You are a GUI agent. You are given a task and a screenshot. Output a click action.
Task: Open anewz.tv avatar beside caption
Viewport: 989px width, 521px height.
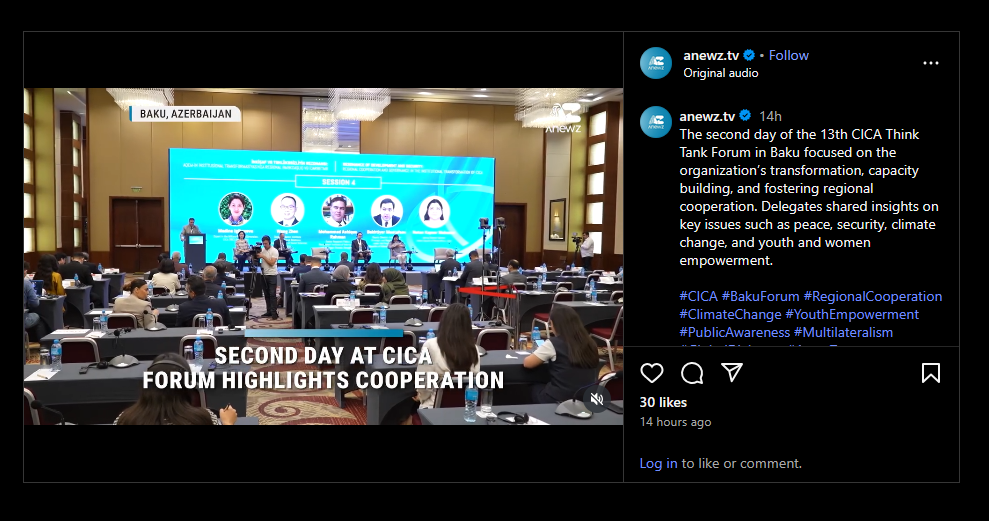(656, 122)
